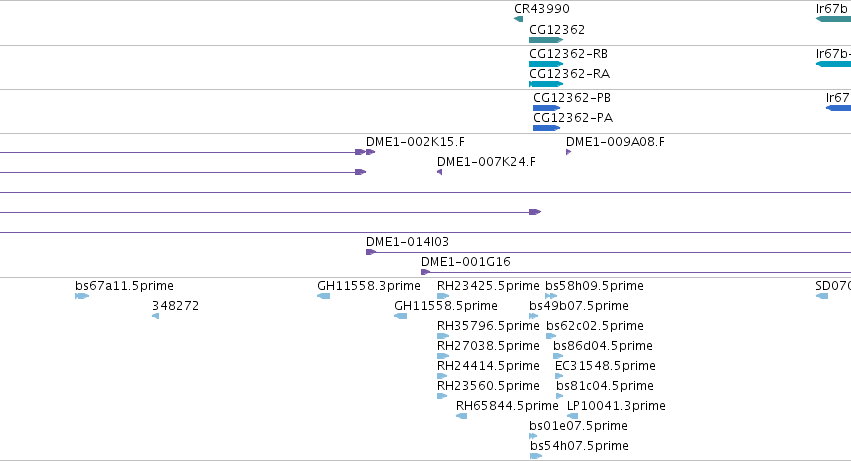The image size is (851, 461).
Task: Select the CR43990 gene arrow glyph
Action: pyautogui.click(x=518, y=19)
